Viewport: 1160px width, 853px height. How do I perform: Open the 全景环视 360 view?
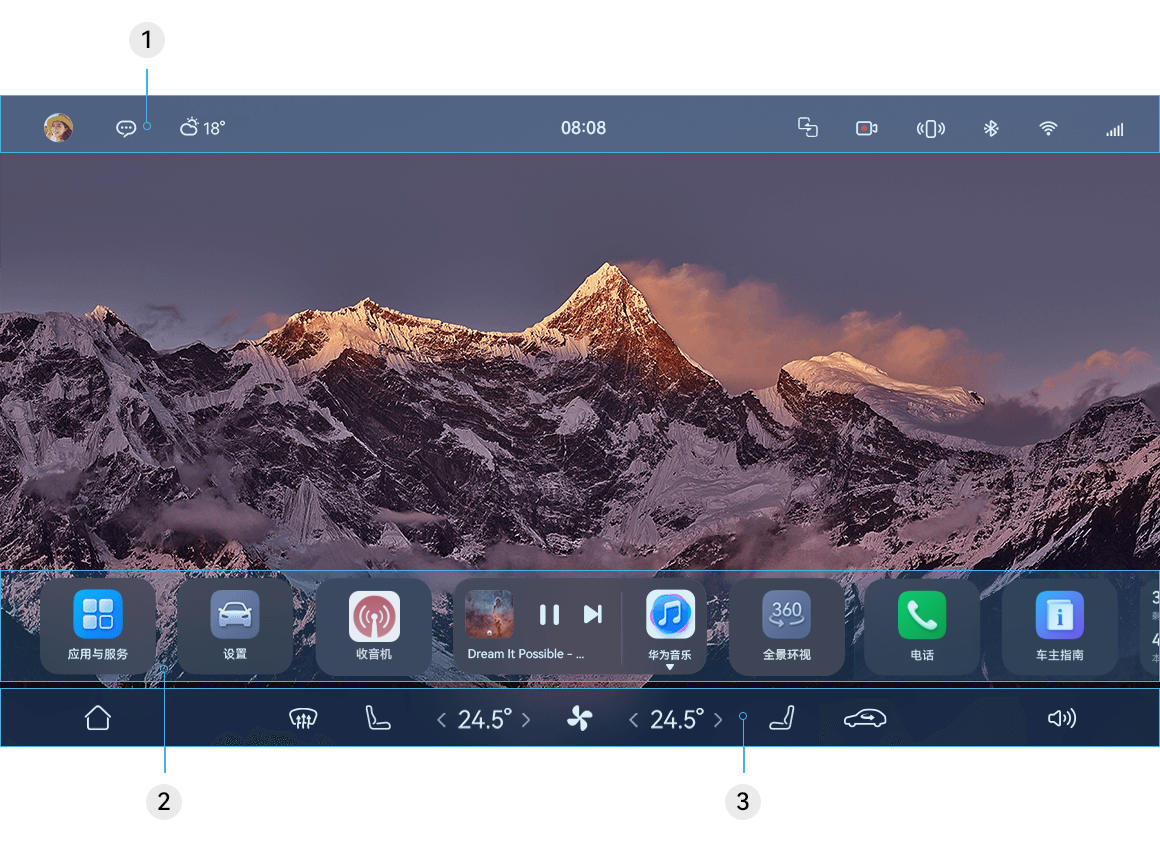[x=787, y=615]
